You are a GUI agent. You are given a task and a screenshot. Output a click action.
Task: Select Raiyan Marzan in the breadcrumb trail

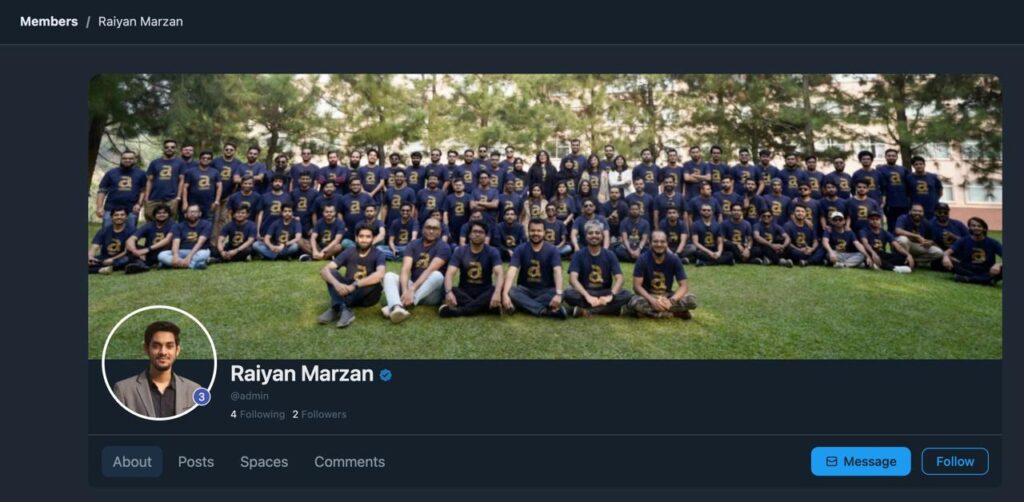140,22
